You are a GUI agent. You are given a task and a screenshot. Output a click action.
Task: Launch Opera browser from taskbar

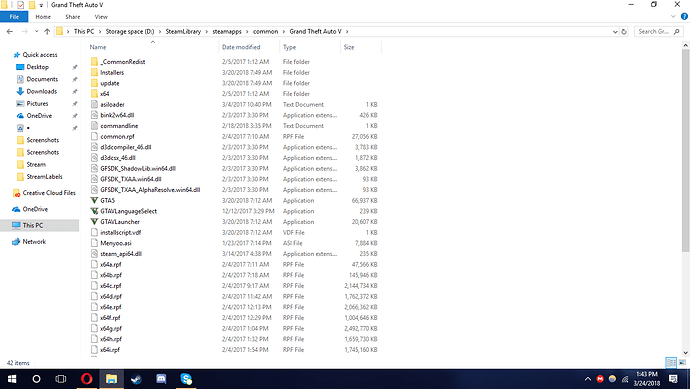(87, 379)
